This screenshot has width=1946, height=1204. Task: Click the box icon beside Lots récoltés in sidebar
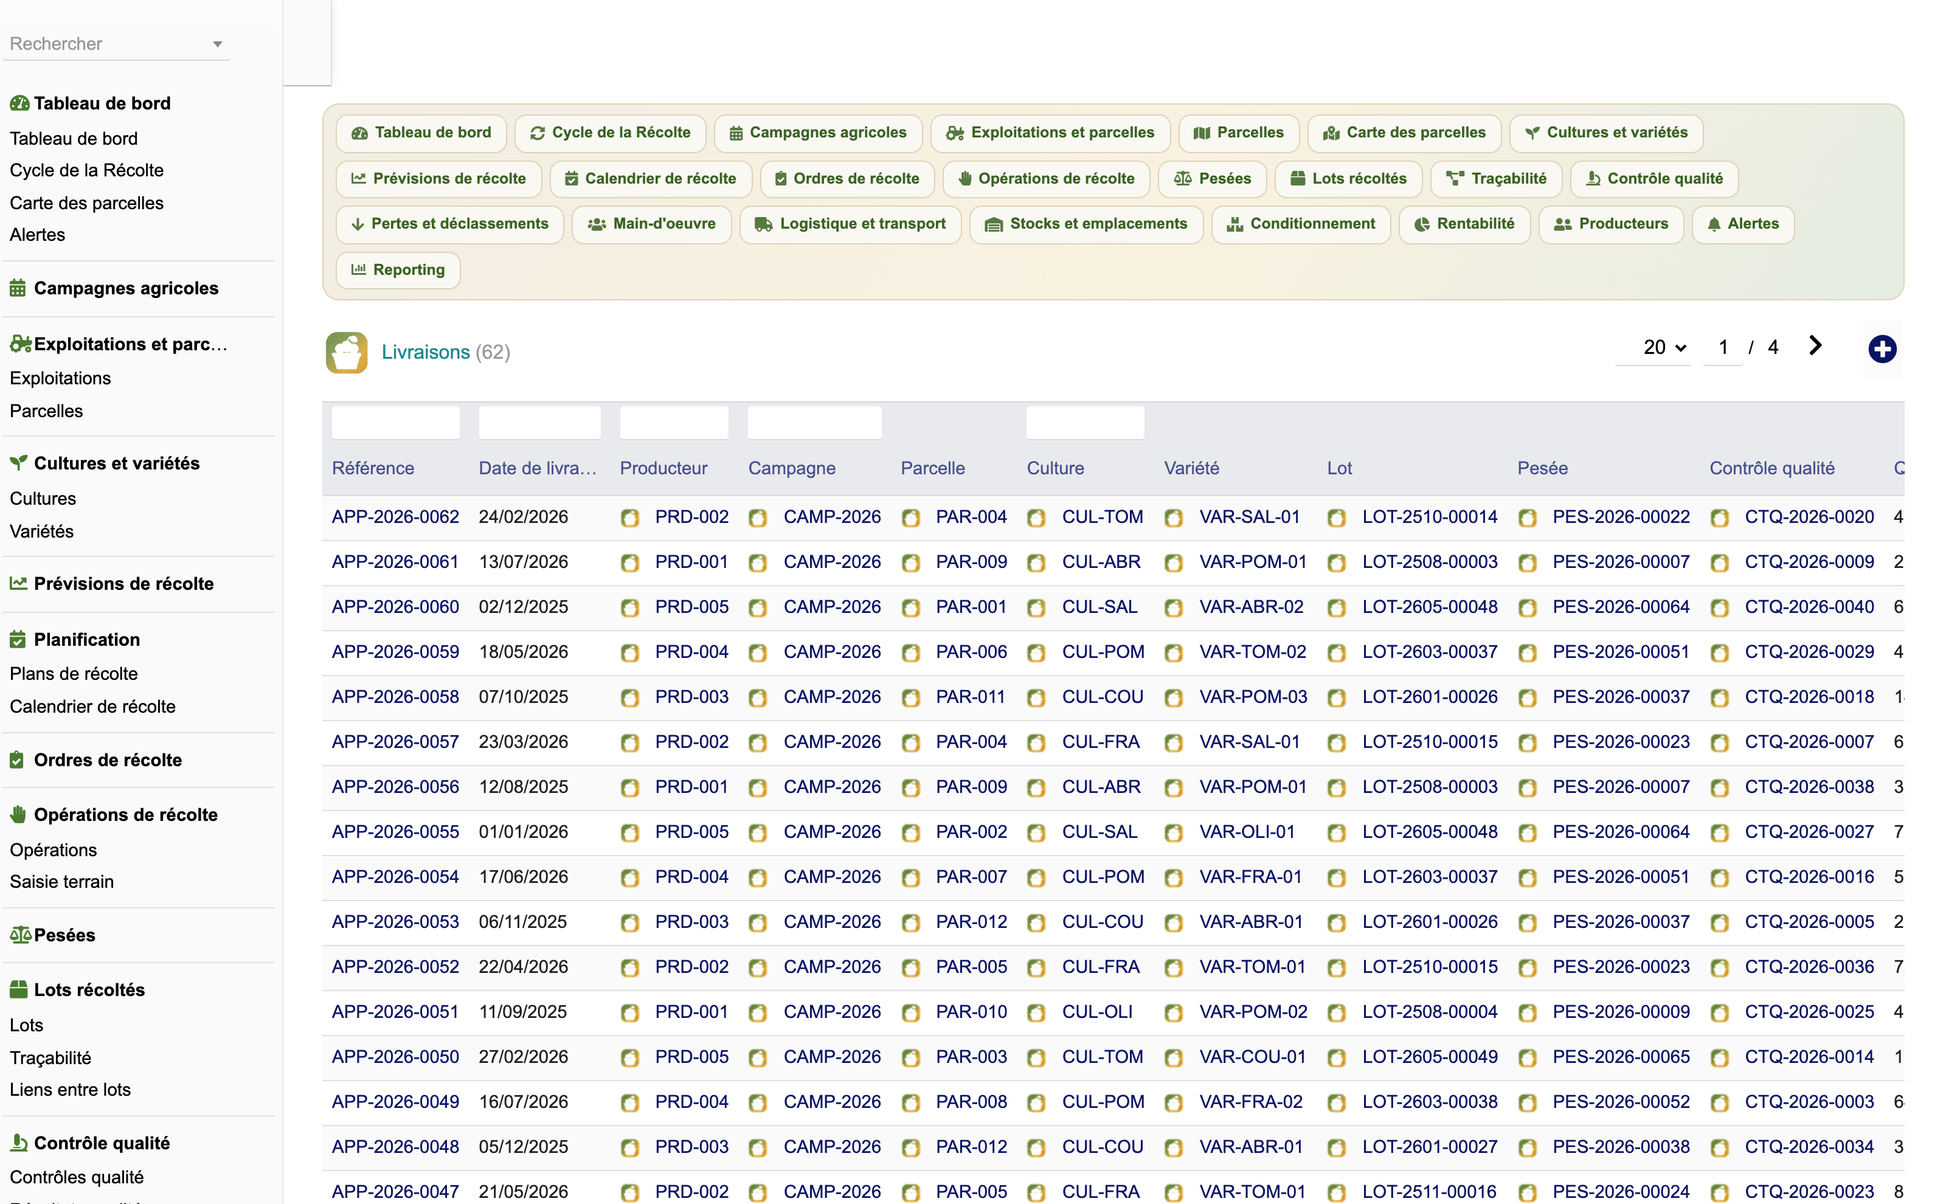[x=18, y=989]
